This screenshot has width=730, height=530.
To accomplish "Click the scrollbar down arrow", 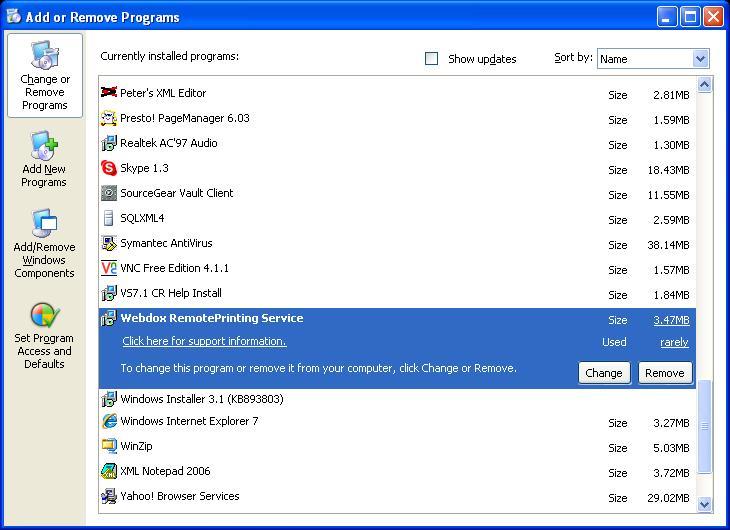I will pos(704,505).
